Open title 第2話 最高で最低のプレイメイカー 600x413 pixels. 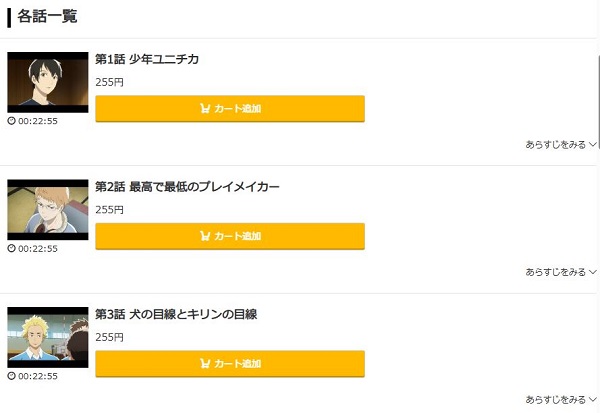pyautogui.click(x=187, y=187)
